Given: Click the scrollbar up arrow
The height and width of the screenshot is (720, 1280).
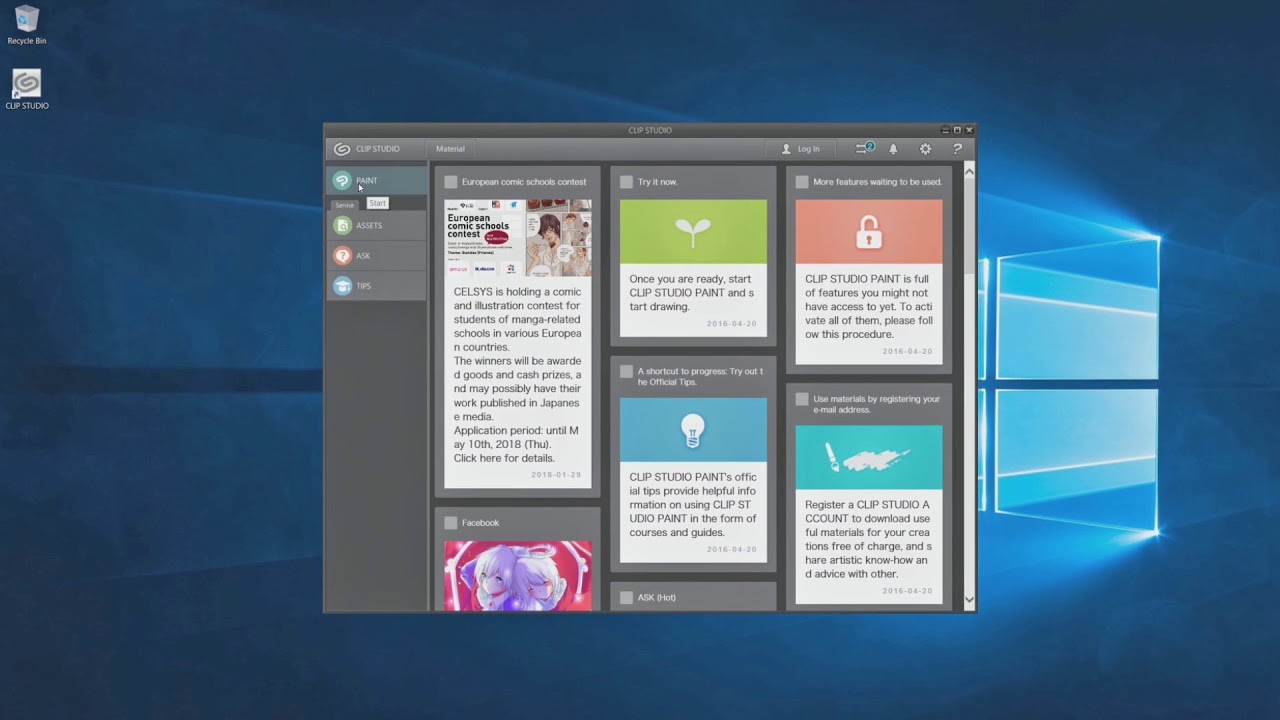Looking at the screenshot, I should [969, 172].
